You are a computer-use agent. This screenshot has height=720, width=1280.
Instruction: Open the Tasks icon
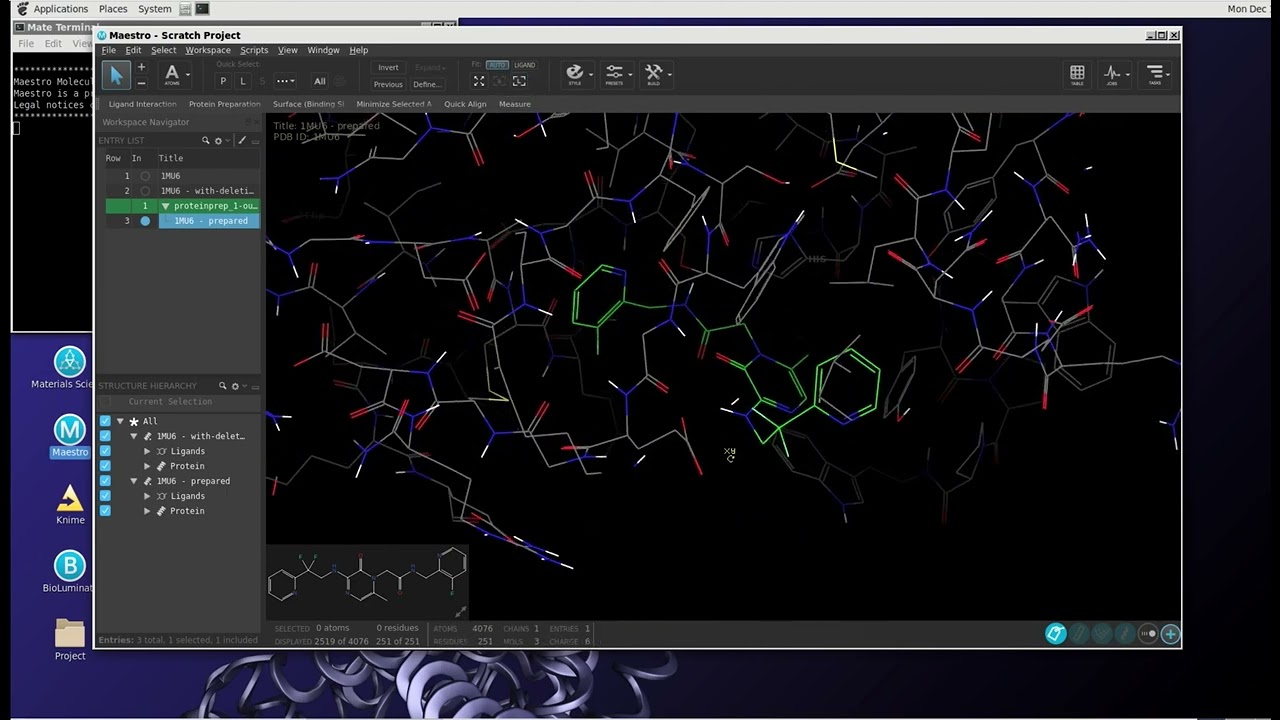point(1155,75)
